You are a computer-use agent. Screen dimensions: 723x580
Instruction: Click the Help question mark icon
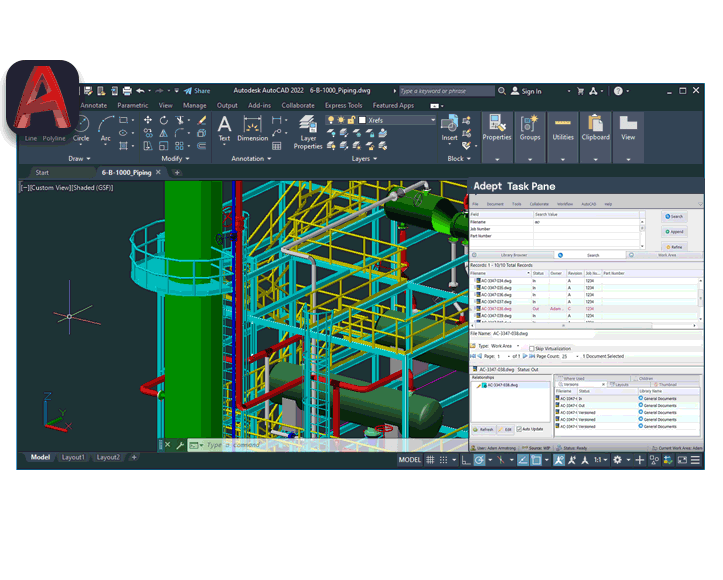(x=618, y=91)
